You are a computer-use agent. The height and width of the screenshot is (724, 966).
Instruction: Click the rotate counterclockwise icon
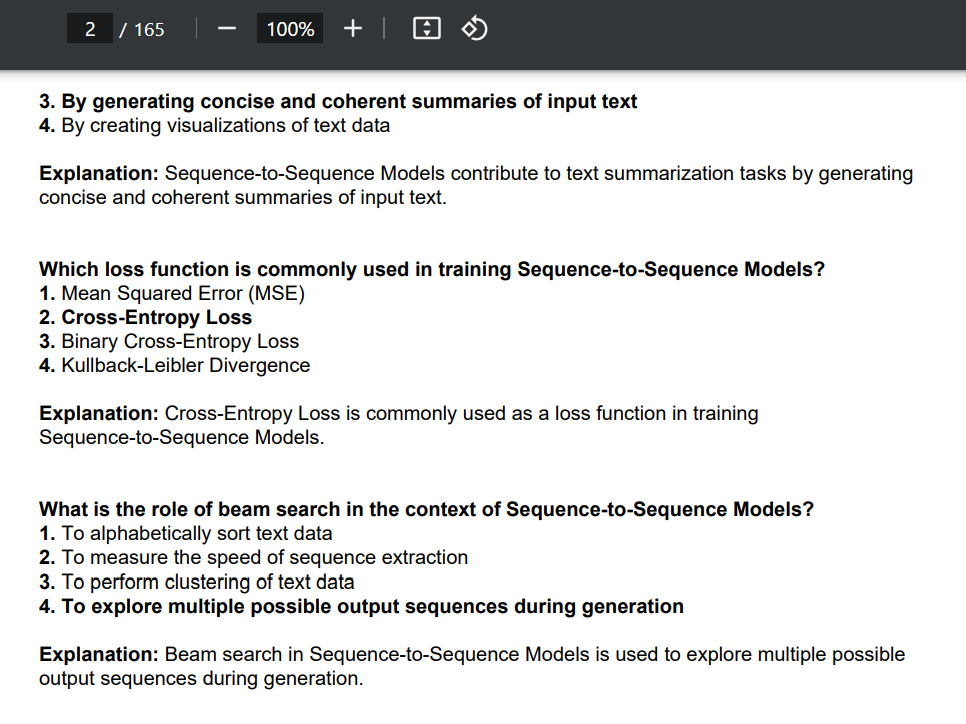click(474, 28)
